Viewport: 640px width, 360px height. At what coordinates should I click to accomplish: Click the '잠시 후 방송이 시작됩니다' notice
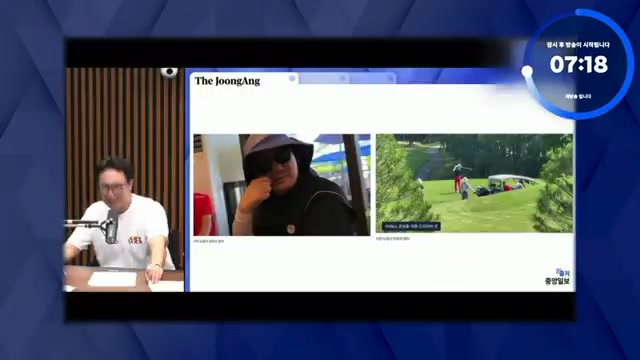point(578,45)
